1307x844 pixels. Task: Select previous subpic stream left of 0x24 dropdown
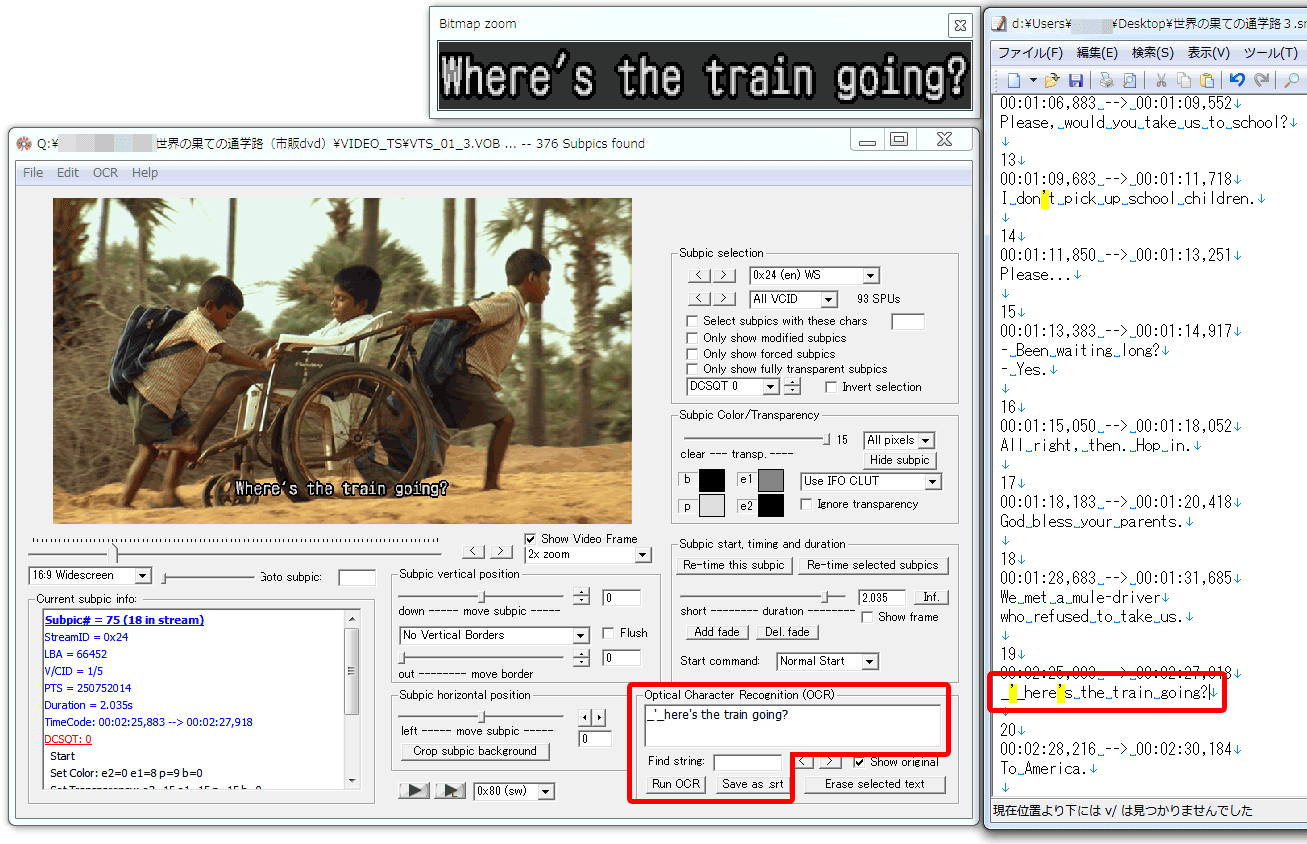tap(700, 275)
